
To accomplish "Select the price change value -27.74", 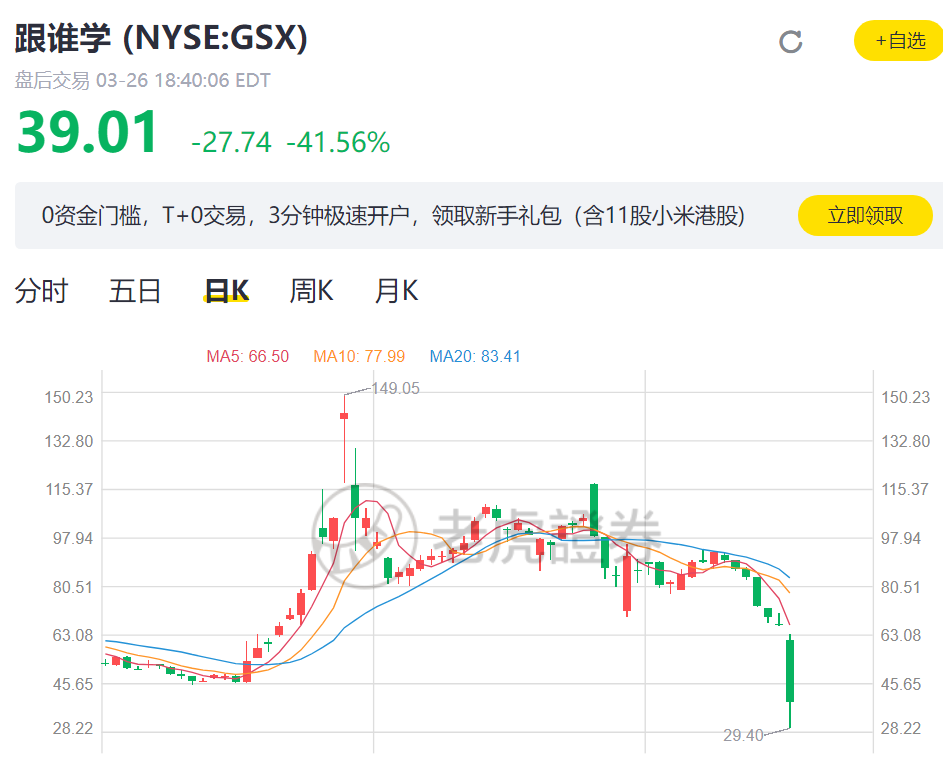I will [x=232, y=143].
